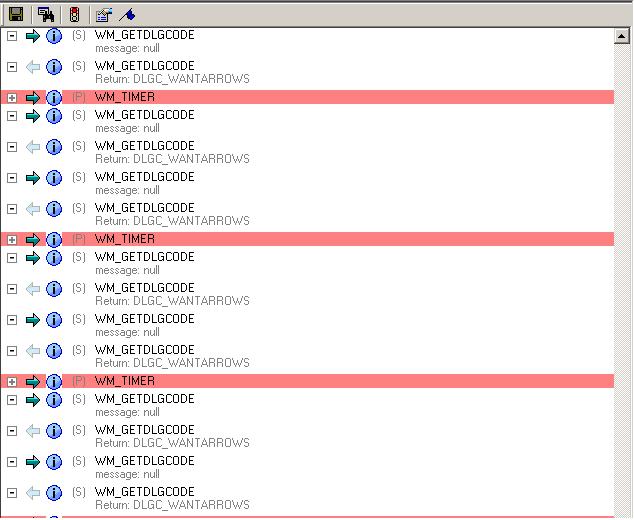Click the vertical scrollbar track
The height and width of the screenshot is (520, 634).
(x=621, y=281)
